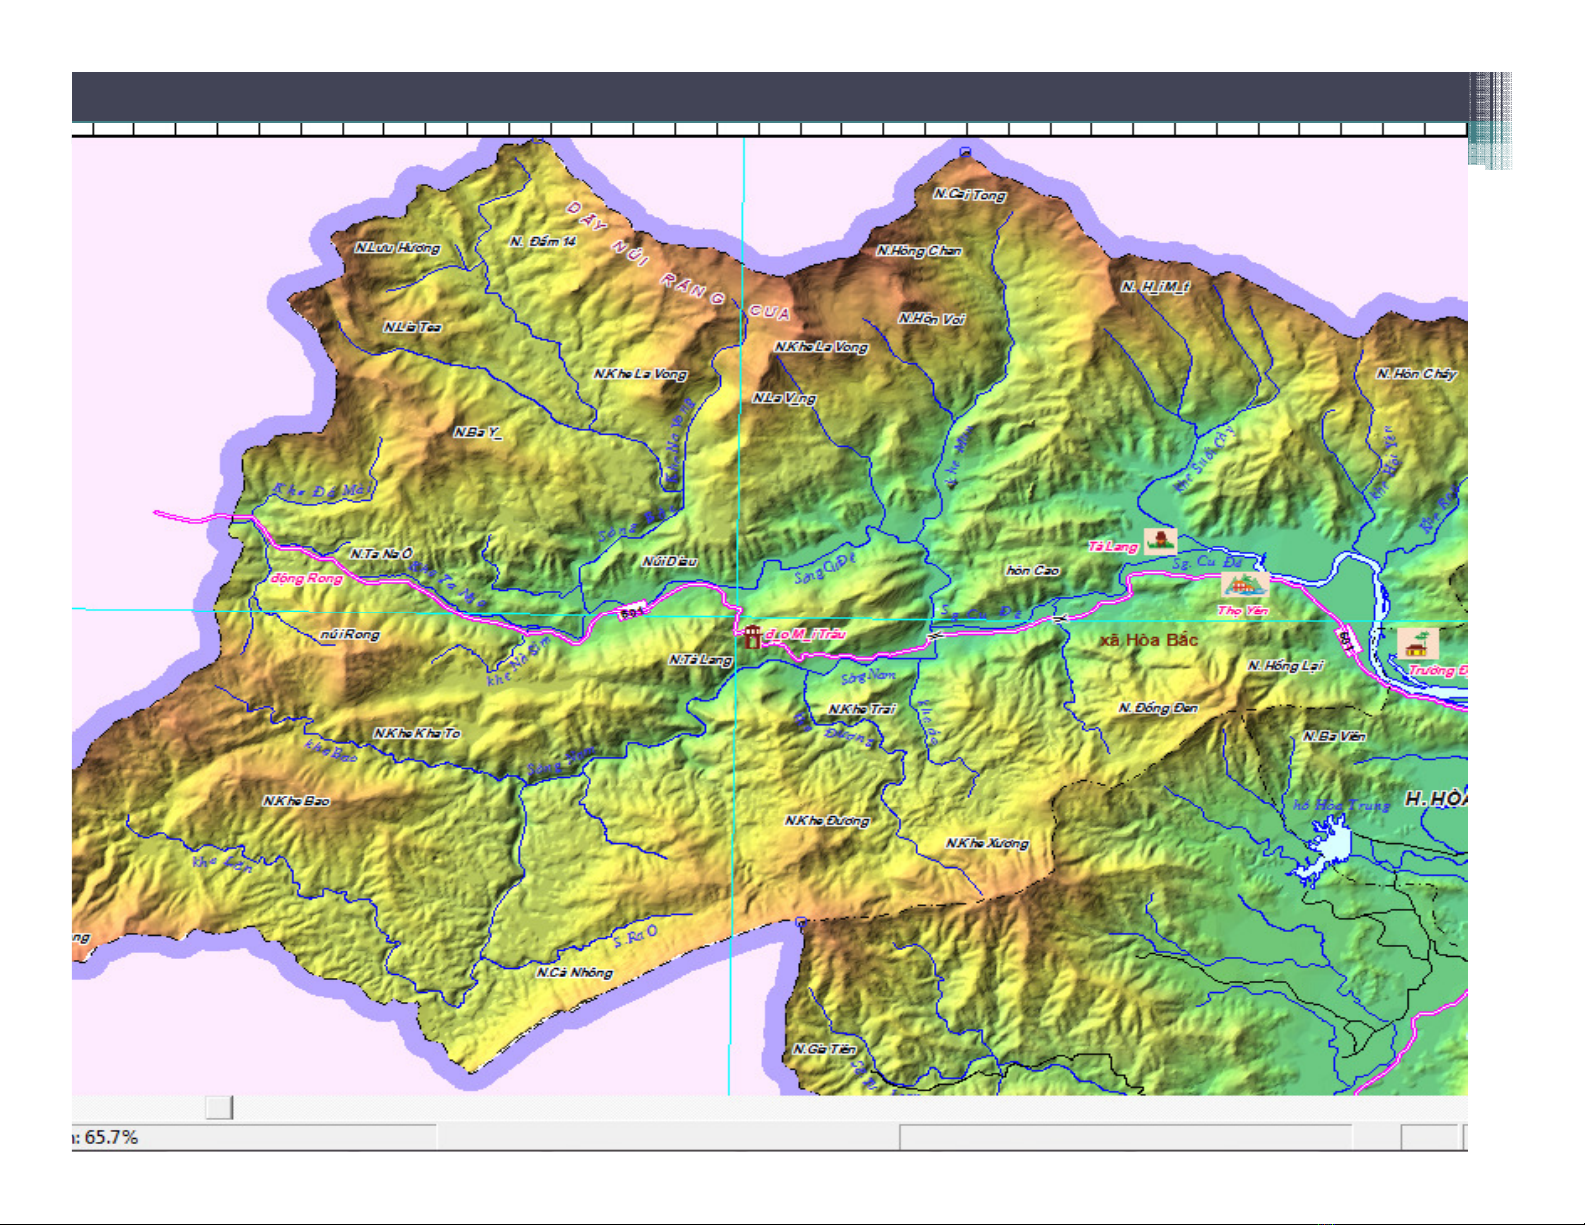Image resolution: width=1585 pixels, height=1225 pixels.
Task: Click the Thọ Yên resort icon
Action: 1244,587
